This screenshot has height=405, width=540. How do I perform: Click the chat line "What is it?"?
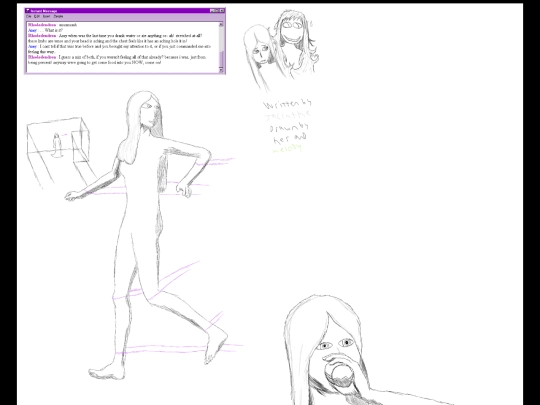click(x=53, y=30)
